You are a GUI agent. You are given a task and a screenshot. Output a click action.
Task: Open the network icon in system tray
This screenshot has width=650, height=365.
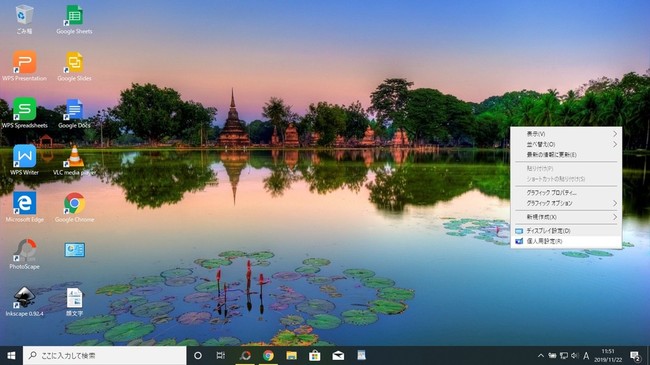tap(564, 355)
